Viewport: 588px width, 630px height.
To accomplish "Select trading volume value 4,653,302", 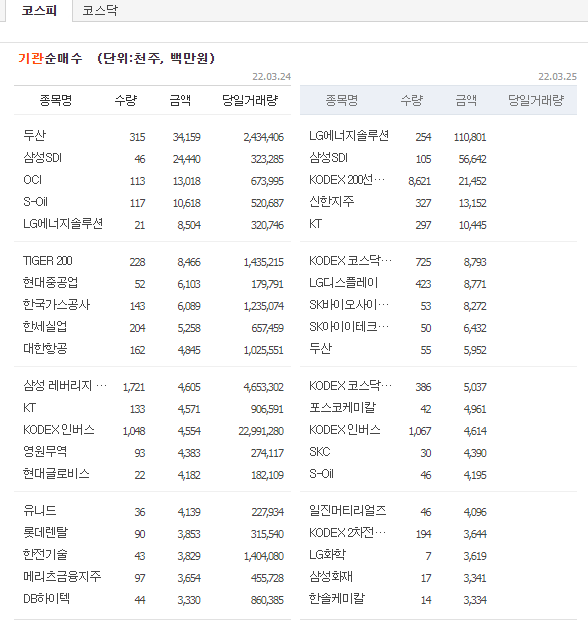I will pos(263,387).
